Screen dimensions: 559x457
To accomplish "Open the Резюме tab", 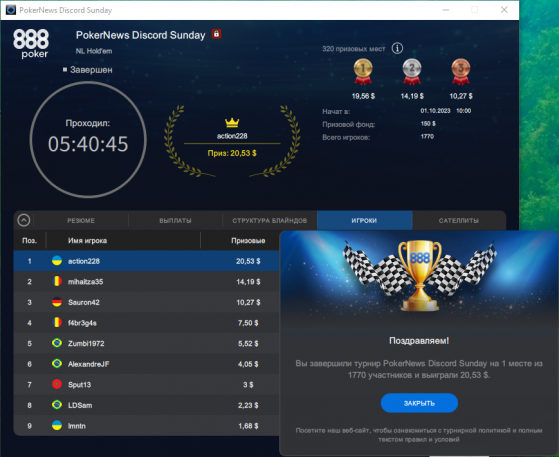I will click(x=81, y=220).
